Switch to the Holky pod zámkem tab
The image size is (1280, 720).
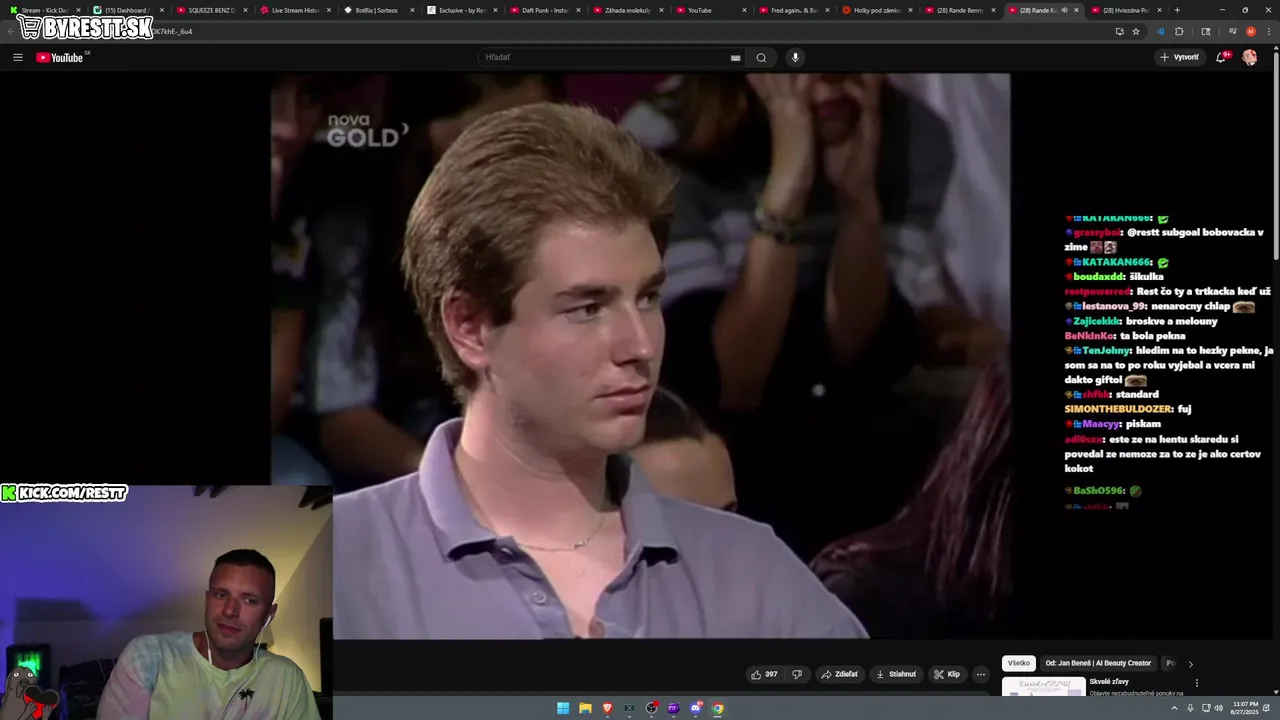tap(877, 10)
